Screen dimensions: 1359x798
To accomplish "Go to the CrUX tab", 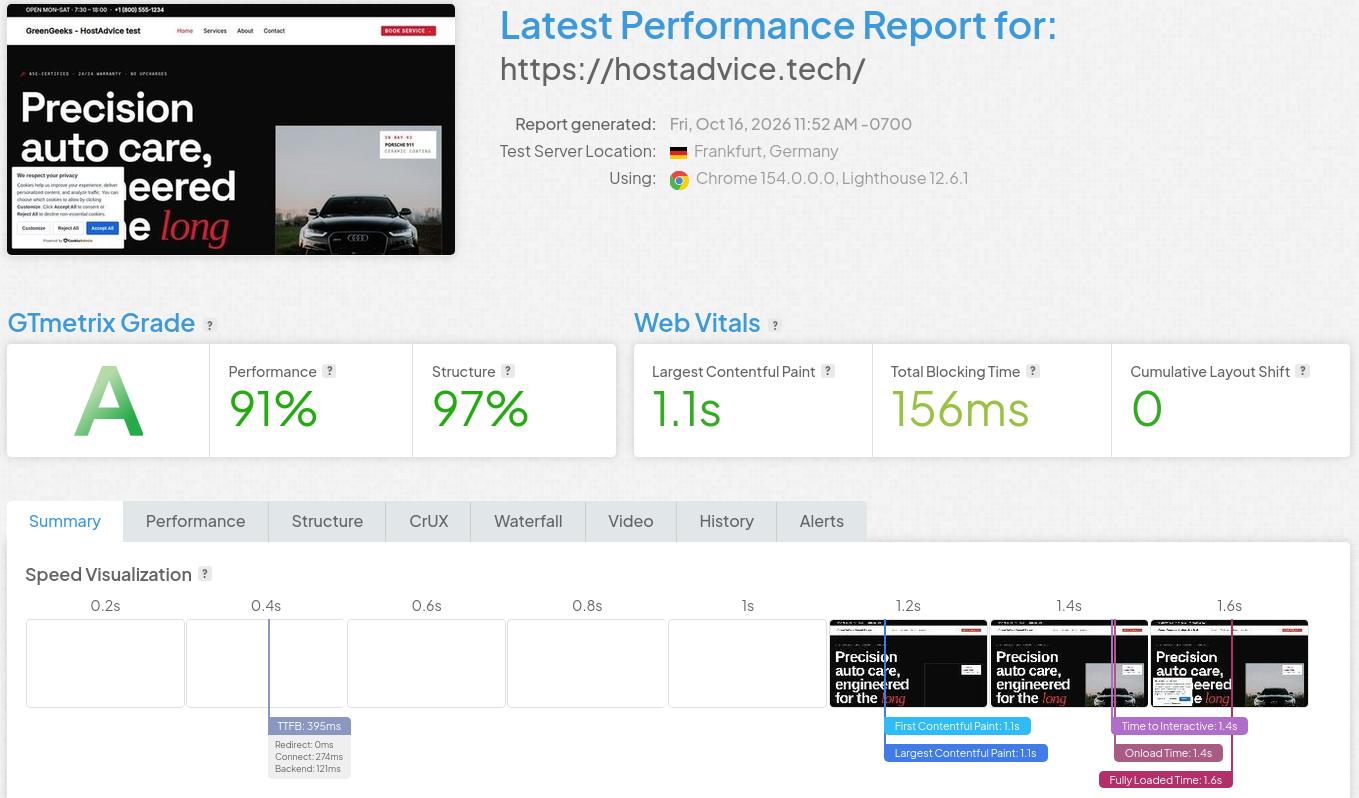I will [x=429, y=521].
